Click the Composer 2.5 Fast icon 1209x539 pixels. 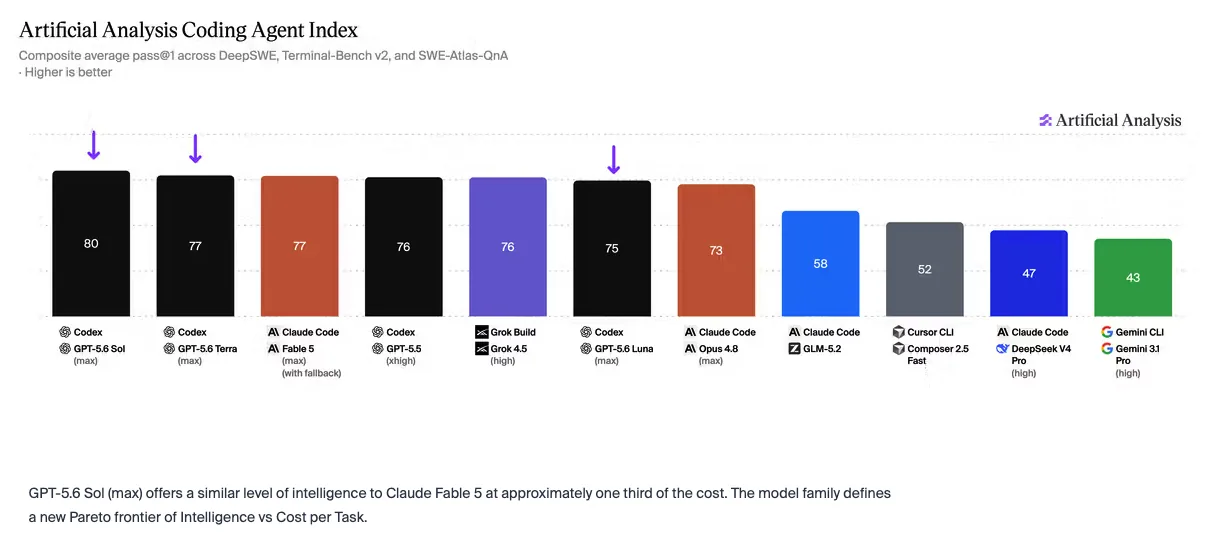898,349
